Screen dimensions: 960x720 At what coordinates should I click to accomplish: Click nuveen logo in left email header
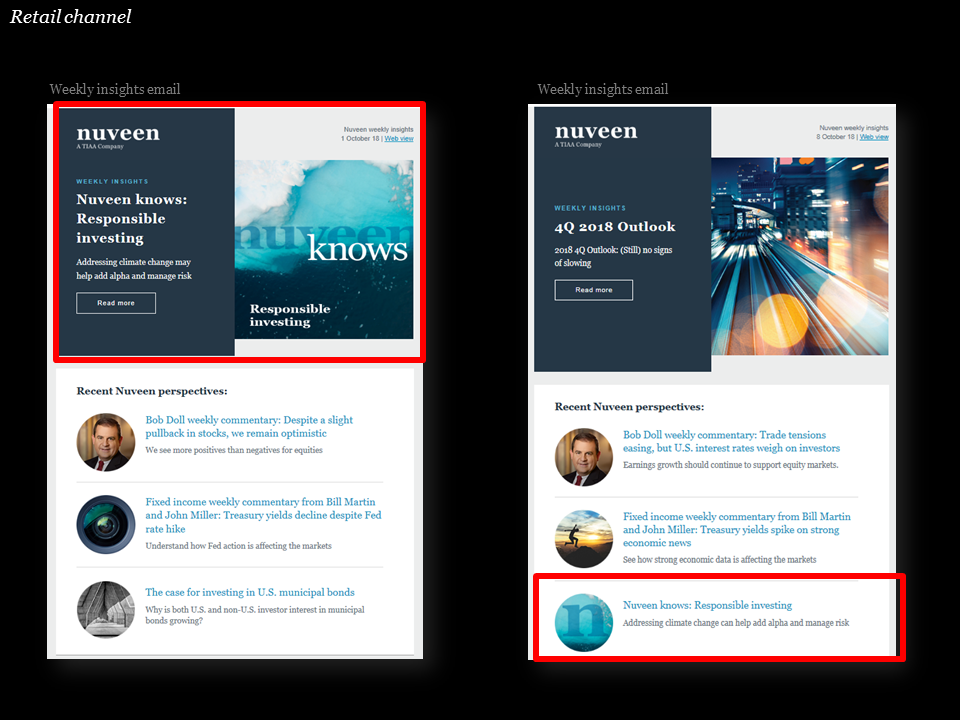(118, 136)
